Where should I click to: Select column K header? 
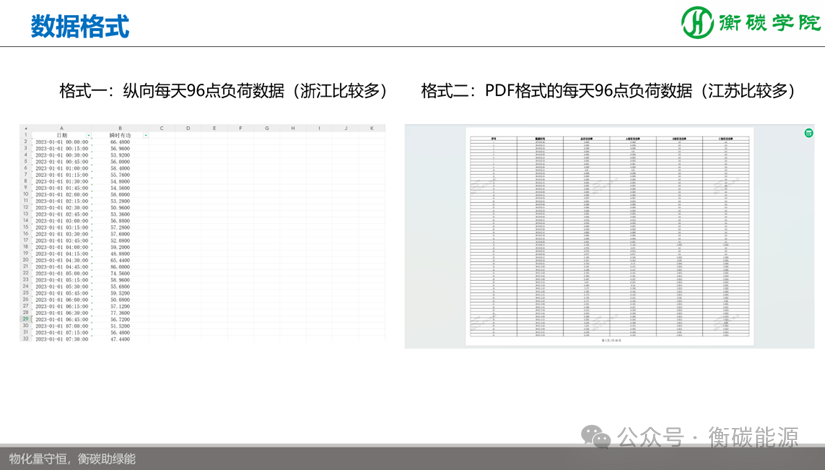pos(372,128)
